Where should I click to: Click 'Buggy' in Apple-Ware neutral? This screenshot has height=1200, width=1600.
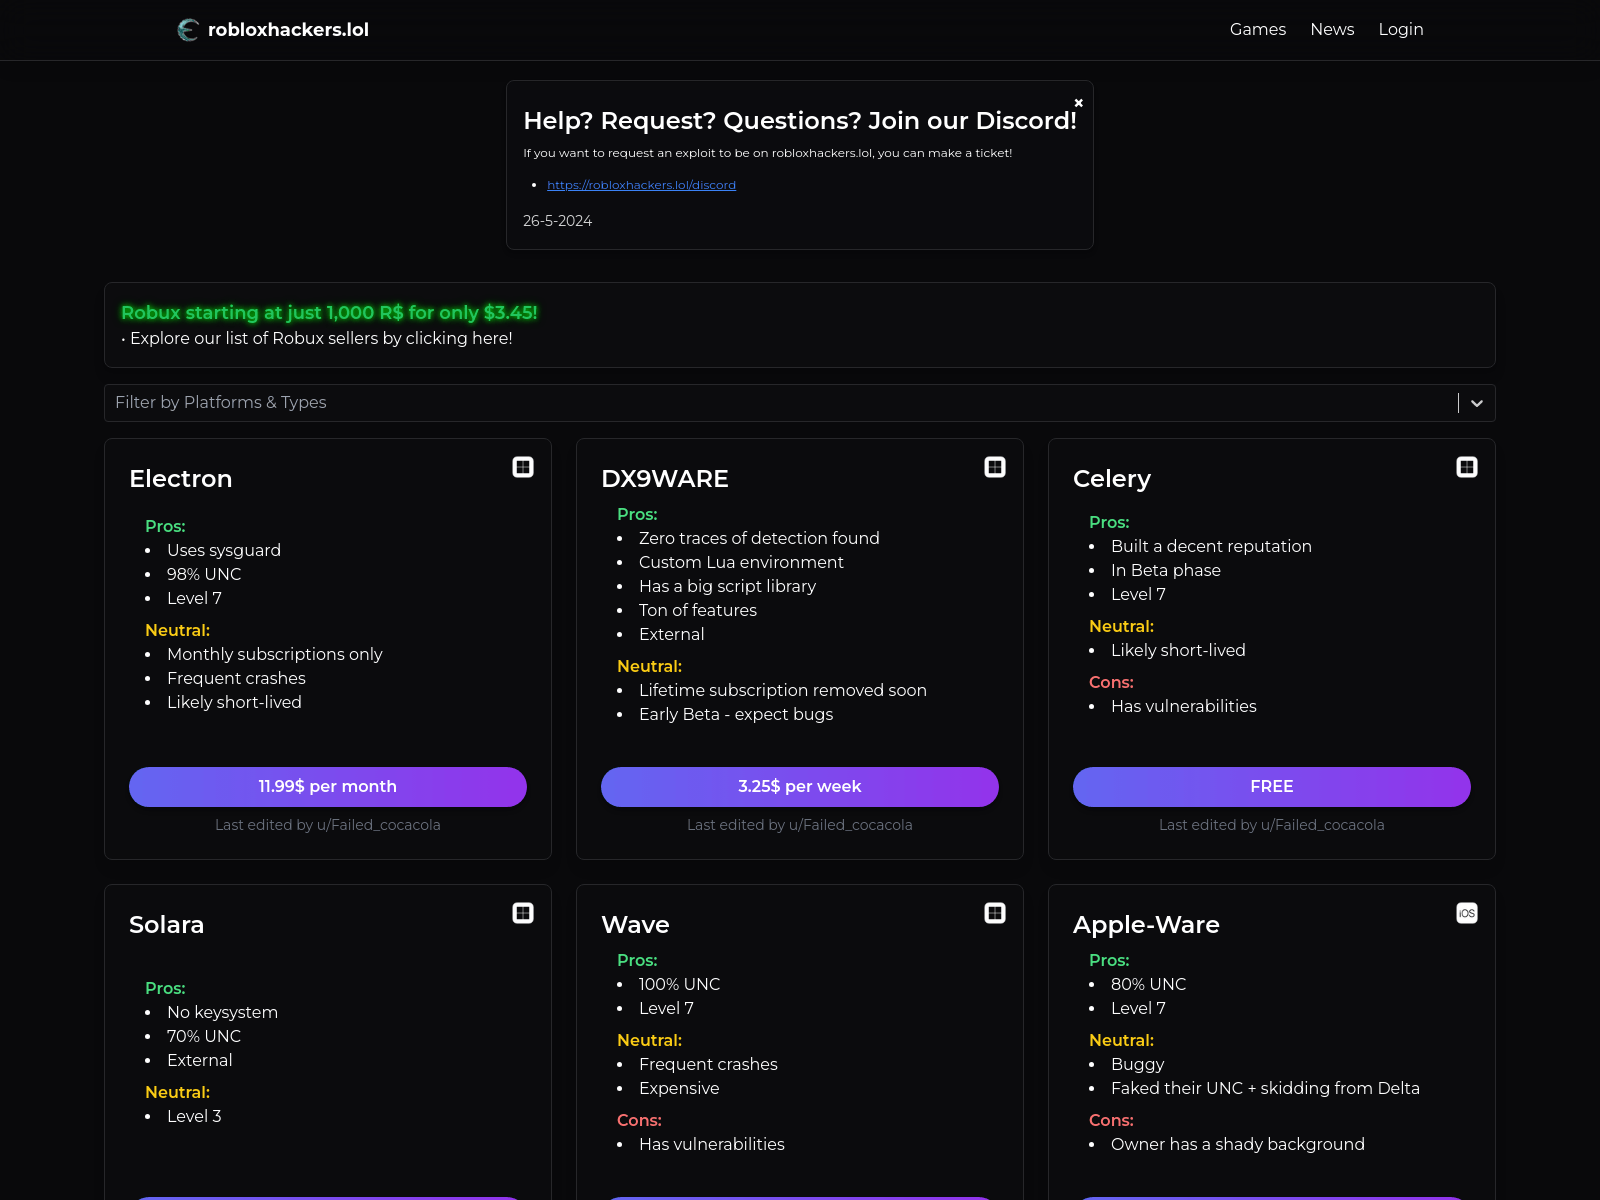1137,1064
